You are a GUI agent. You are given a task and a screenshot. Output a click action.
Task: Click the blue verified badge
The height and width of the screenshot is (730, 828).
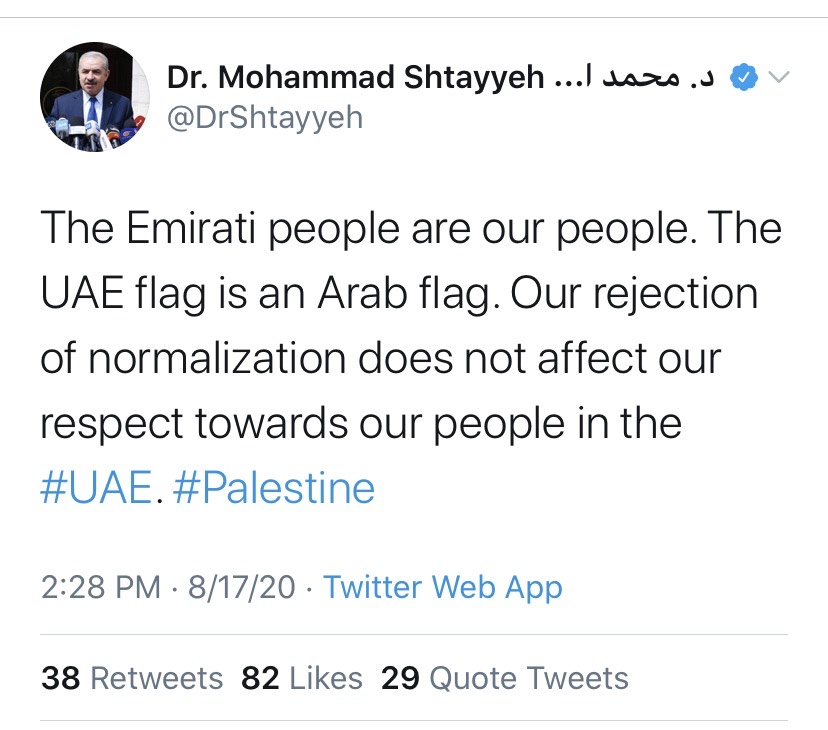[743, 77]
